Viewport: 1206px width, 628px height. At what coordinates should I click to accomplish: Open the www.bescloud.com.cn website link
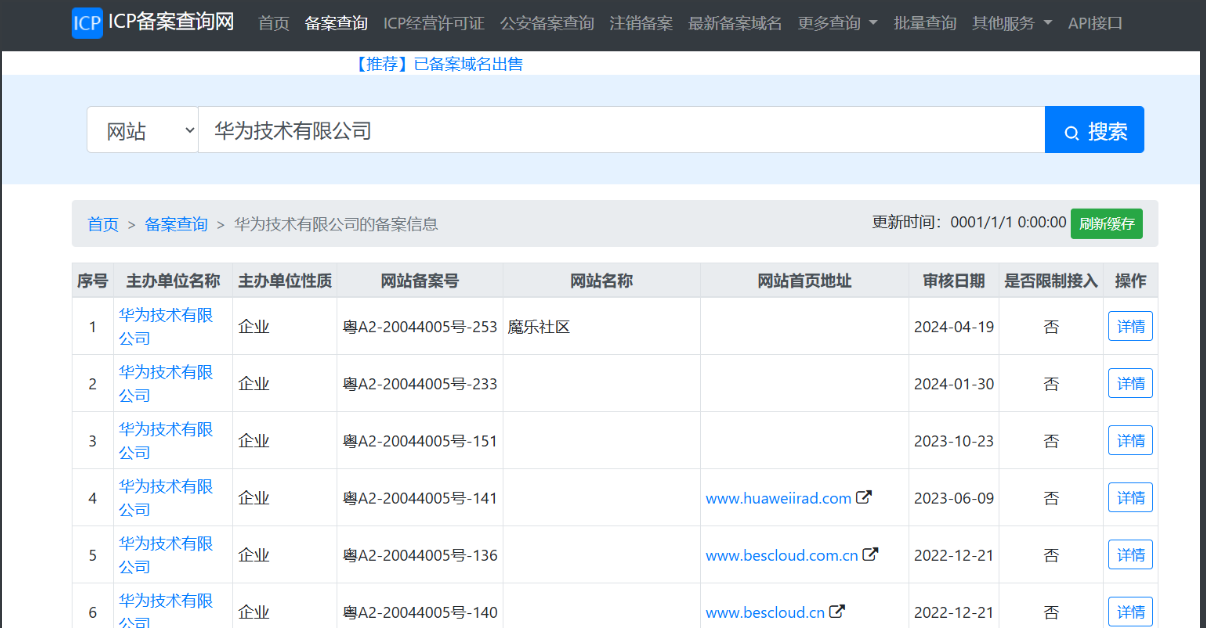click(x=782, y=555)
